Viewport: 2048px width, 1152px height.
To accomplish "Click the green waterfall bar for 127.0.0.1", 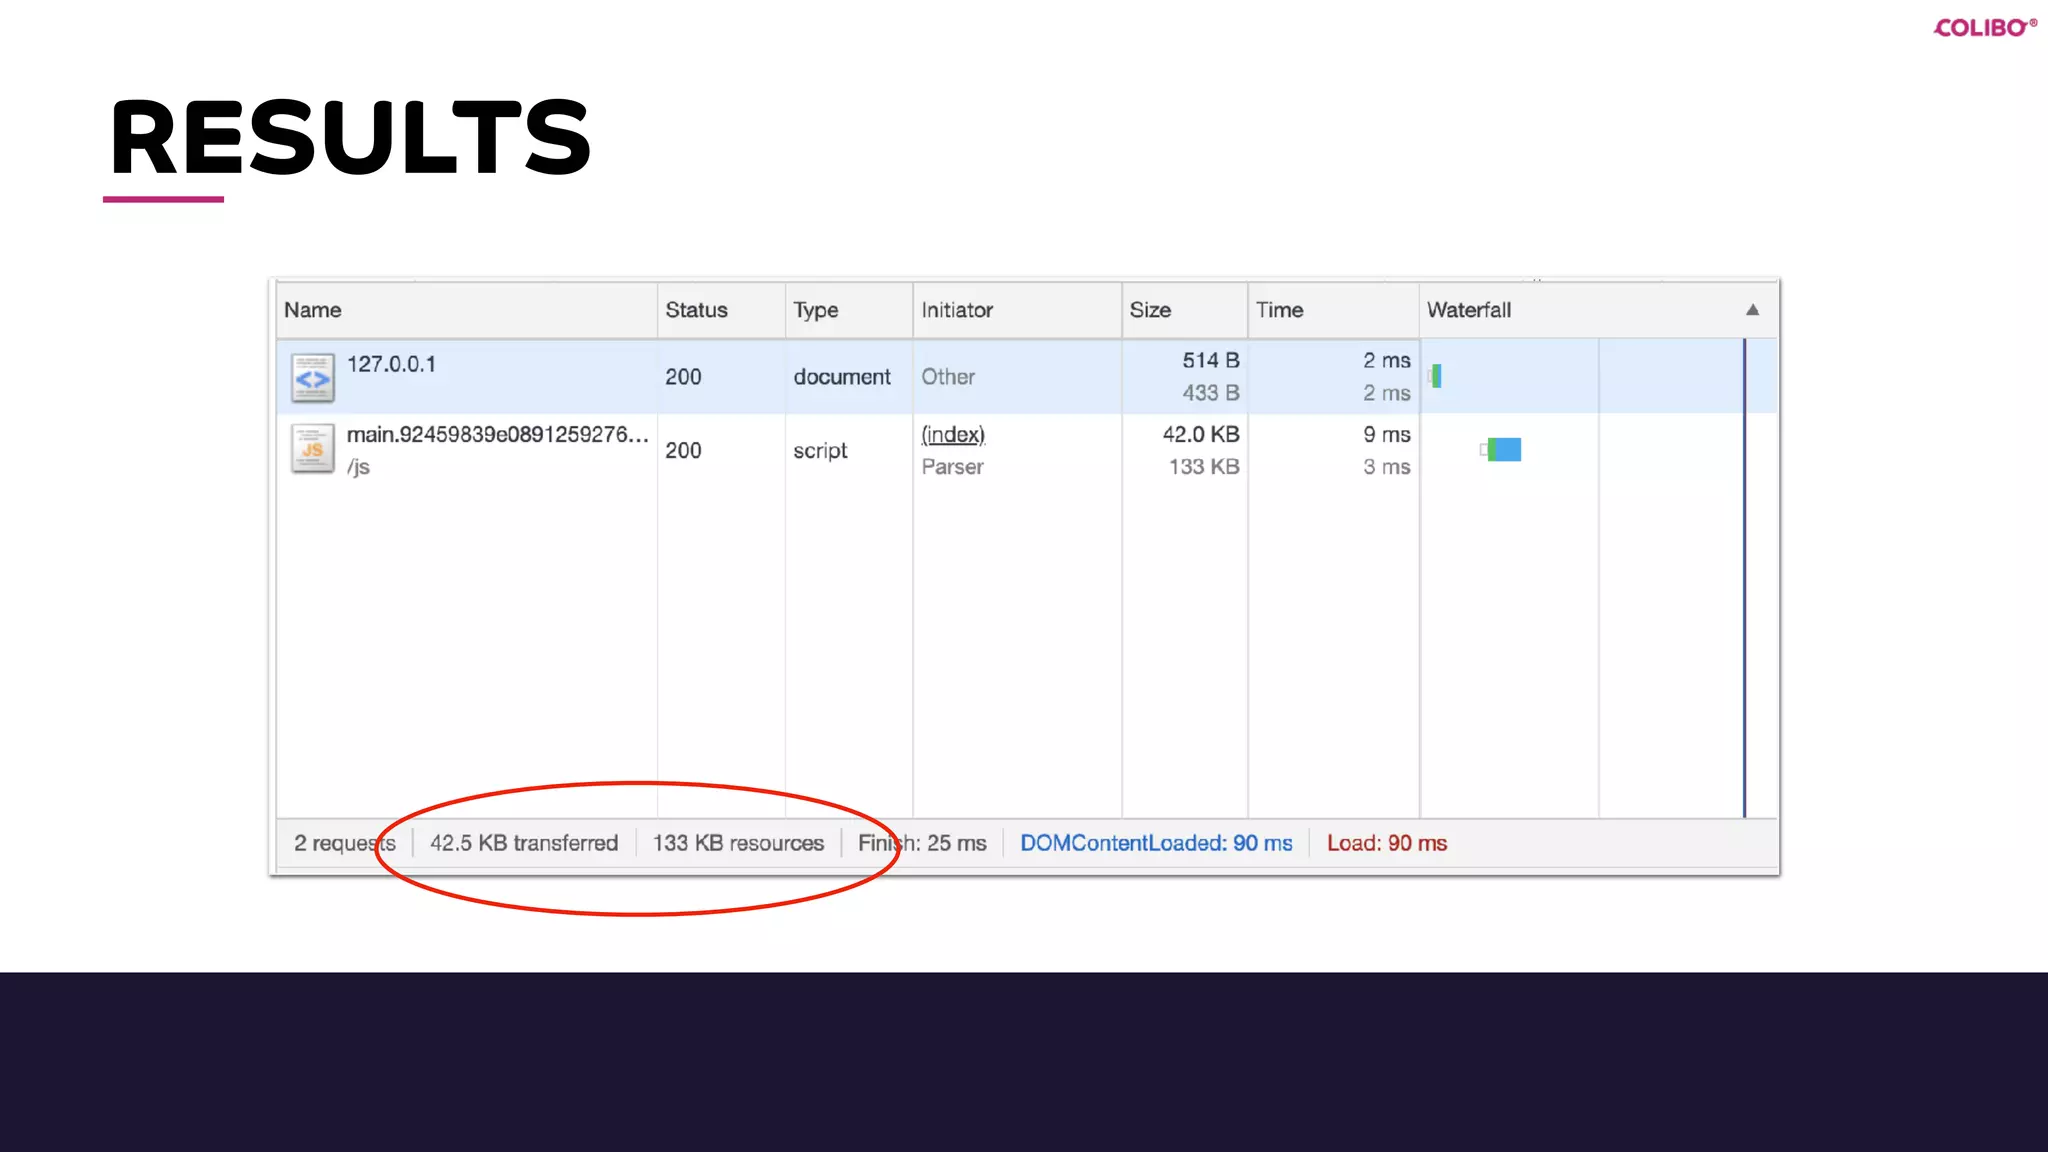I will 1437,376.
